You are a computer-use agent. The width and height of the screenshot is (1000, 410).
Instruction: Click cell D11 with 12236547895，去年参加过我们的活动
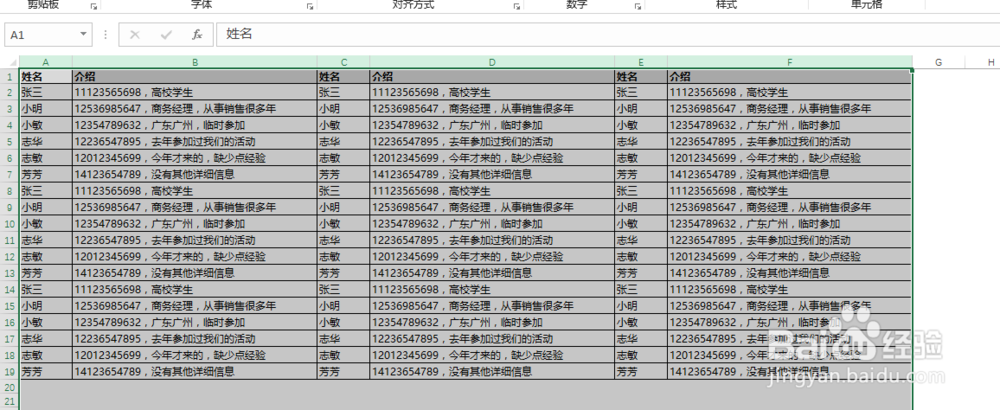point(492,240)
